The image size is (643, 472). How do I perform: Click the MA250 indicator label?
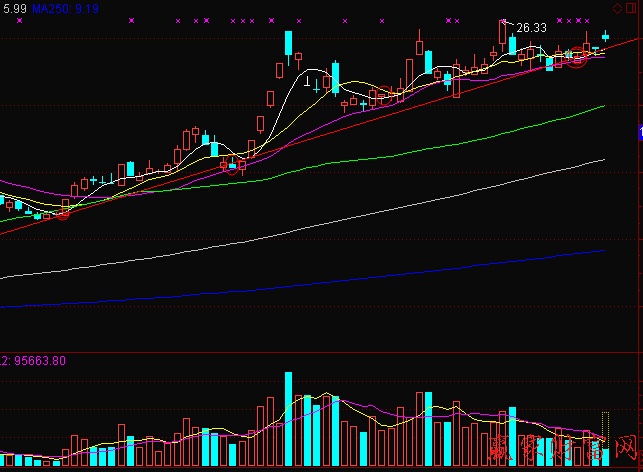[x=65, y=7]
